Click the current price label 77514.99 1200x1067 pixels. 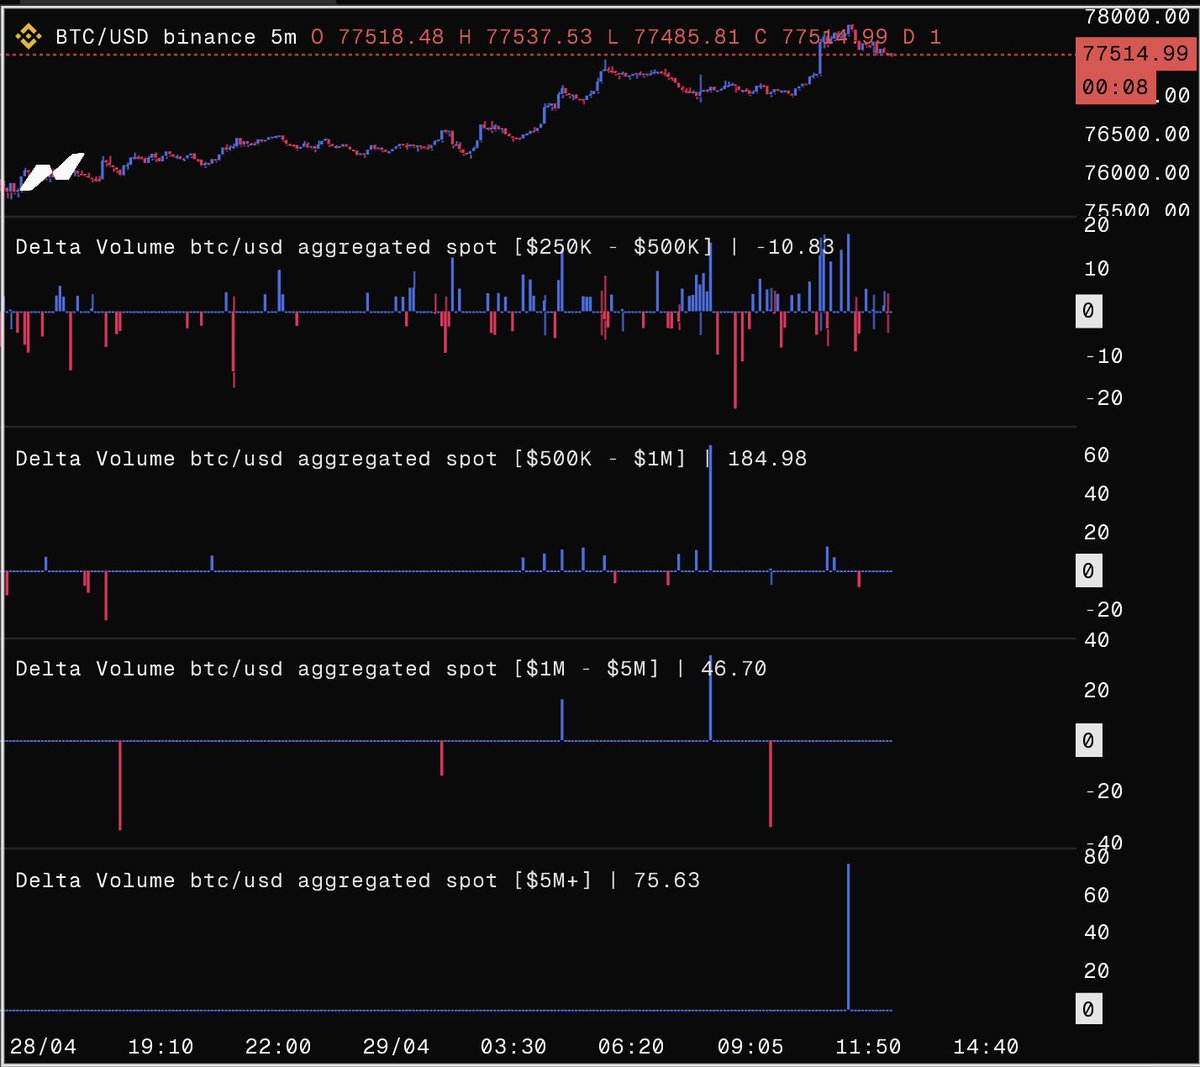point(1135,54)
